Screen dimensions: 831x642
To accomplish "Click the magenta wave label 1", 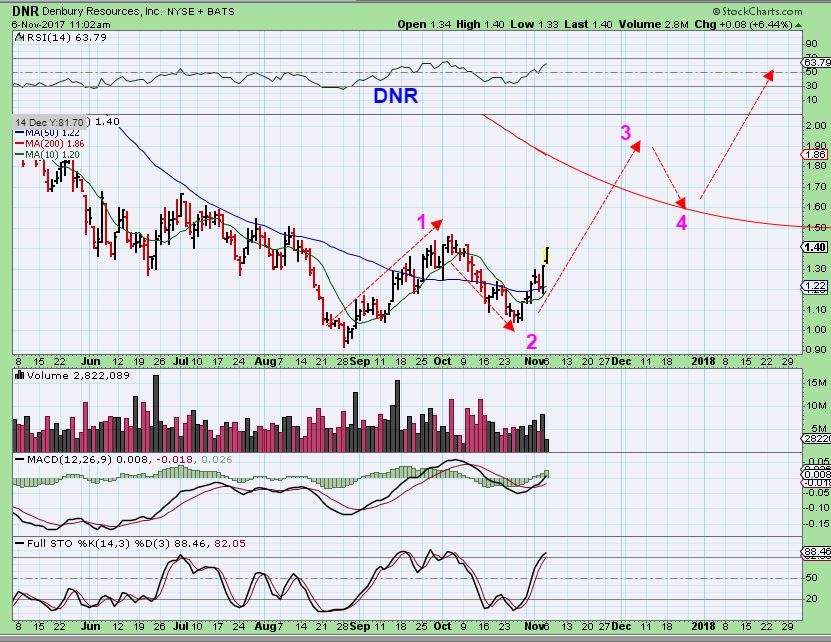I will (x=422, y=221).
